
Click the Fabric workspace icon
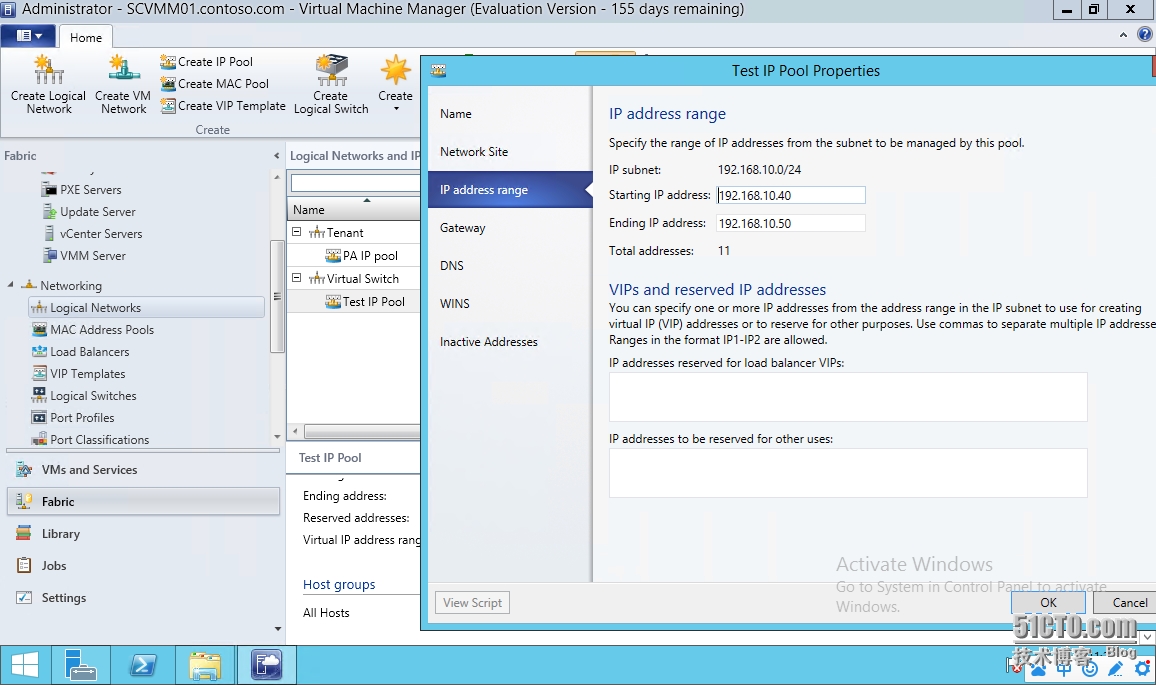click(x=24, y=501)
